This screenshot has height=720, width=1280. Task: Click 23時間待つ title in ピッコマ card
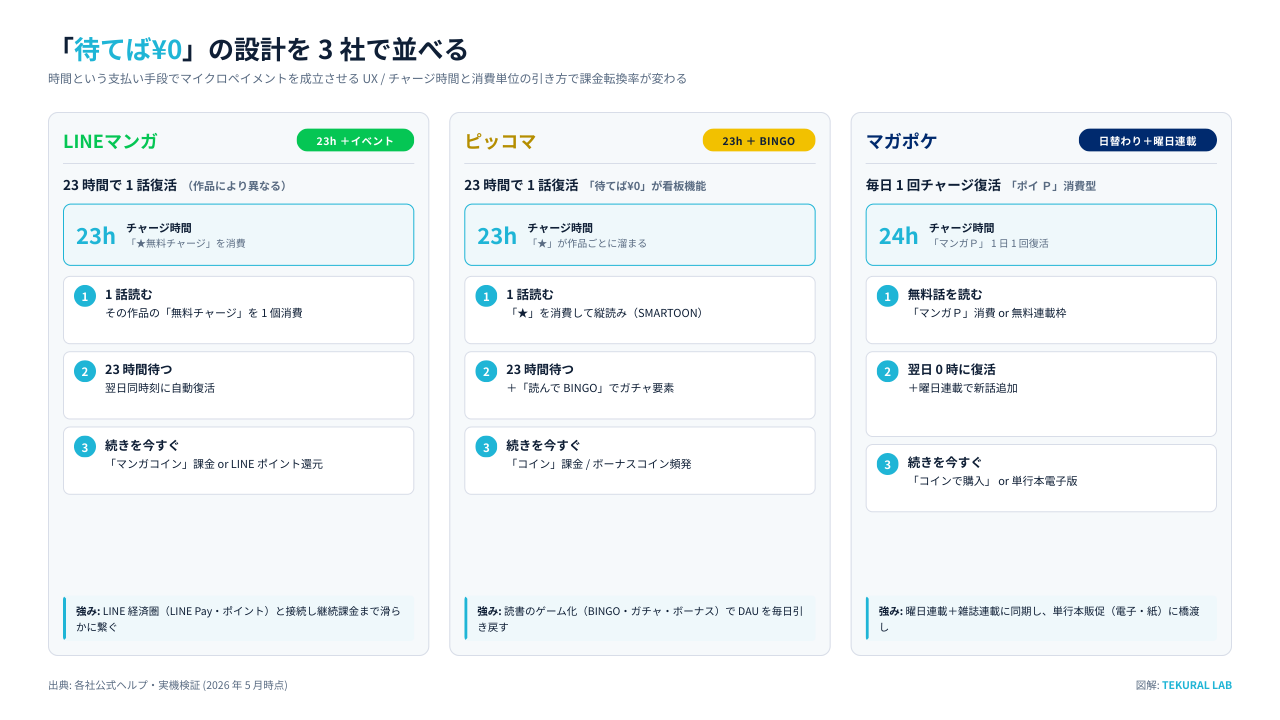pyautogui.click(x=540, y=369)
